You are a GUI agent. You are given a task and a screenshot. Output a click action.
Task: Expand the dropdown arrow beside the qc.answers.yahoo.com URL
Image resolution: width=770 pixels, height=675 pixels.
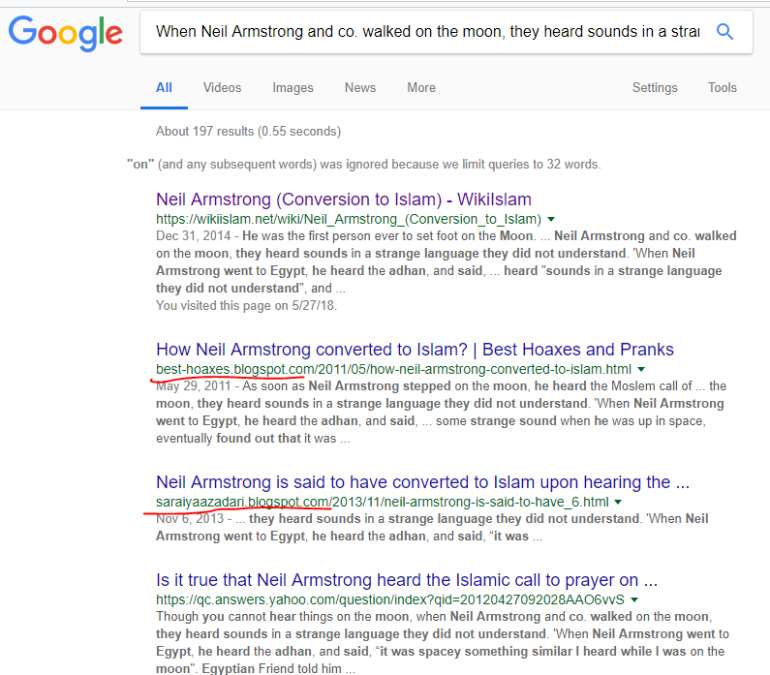coord(634,599)
